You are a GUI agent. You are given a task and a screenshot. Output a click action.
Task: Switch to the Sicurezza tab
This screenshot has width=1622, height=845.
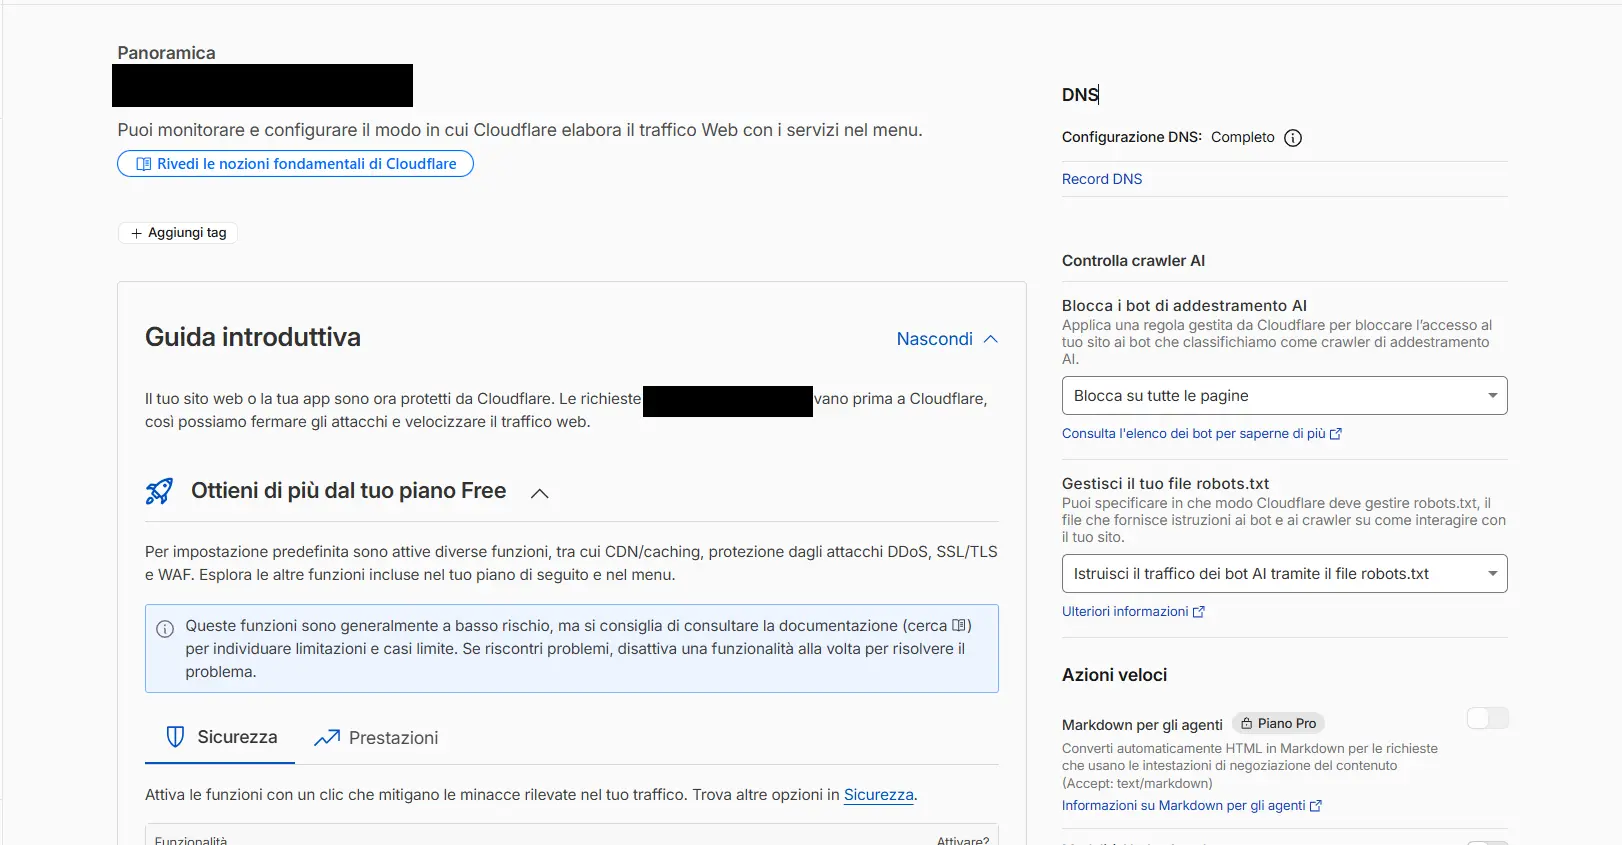(220, 737)
